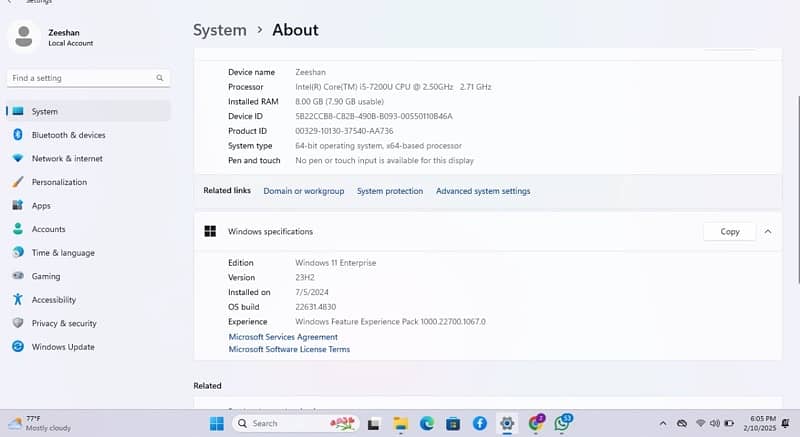Navigate to Time & language
Viewport: 800px width, 437px height.
pos(63,253)
